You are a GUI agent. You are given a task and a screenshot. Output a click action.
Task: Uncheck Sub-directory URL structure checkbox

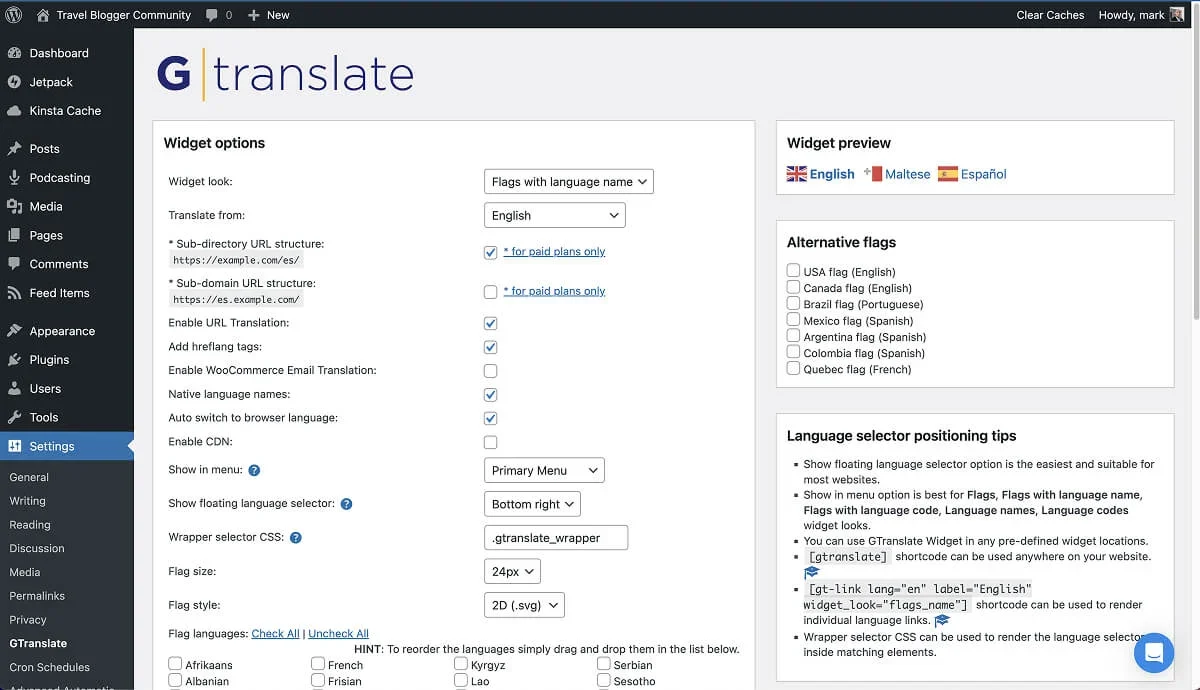tap(490, 252)
